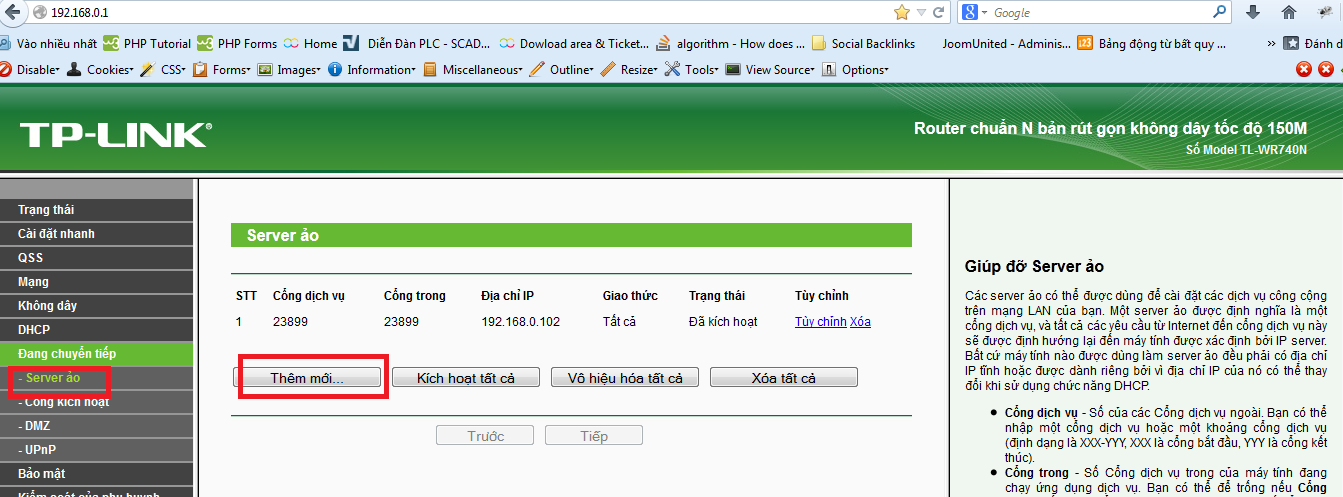The width and height of the screenshot is (1343, 497).
Task: Open the Home bookmark
Action: click(311, 44)
